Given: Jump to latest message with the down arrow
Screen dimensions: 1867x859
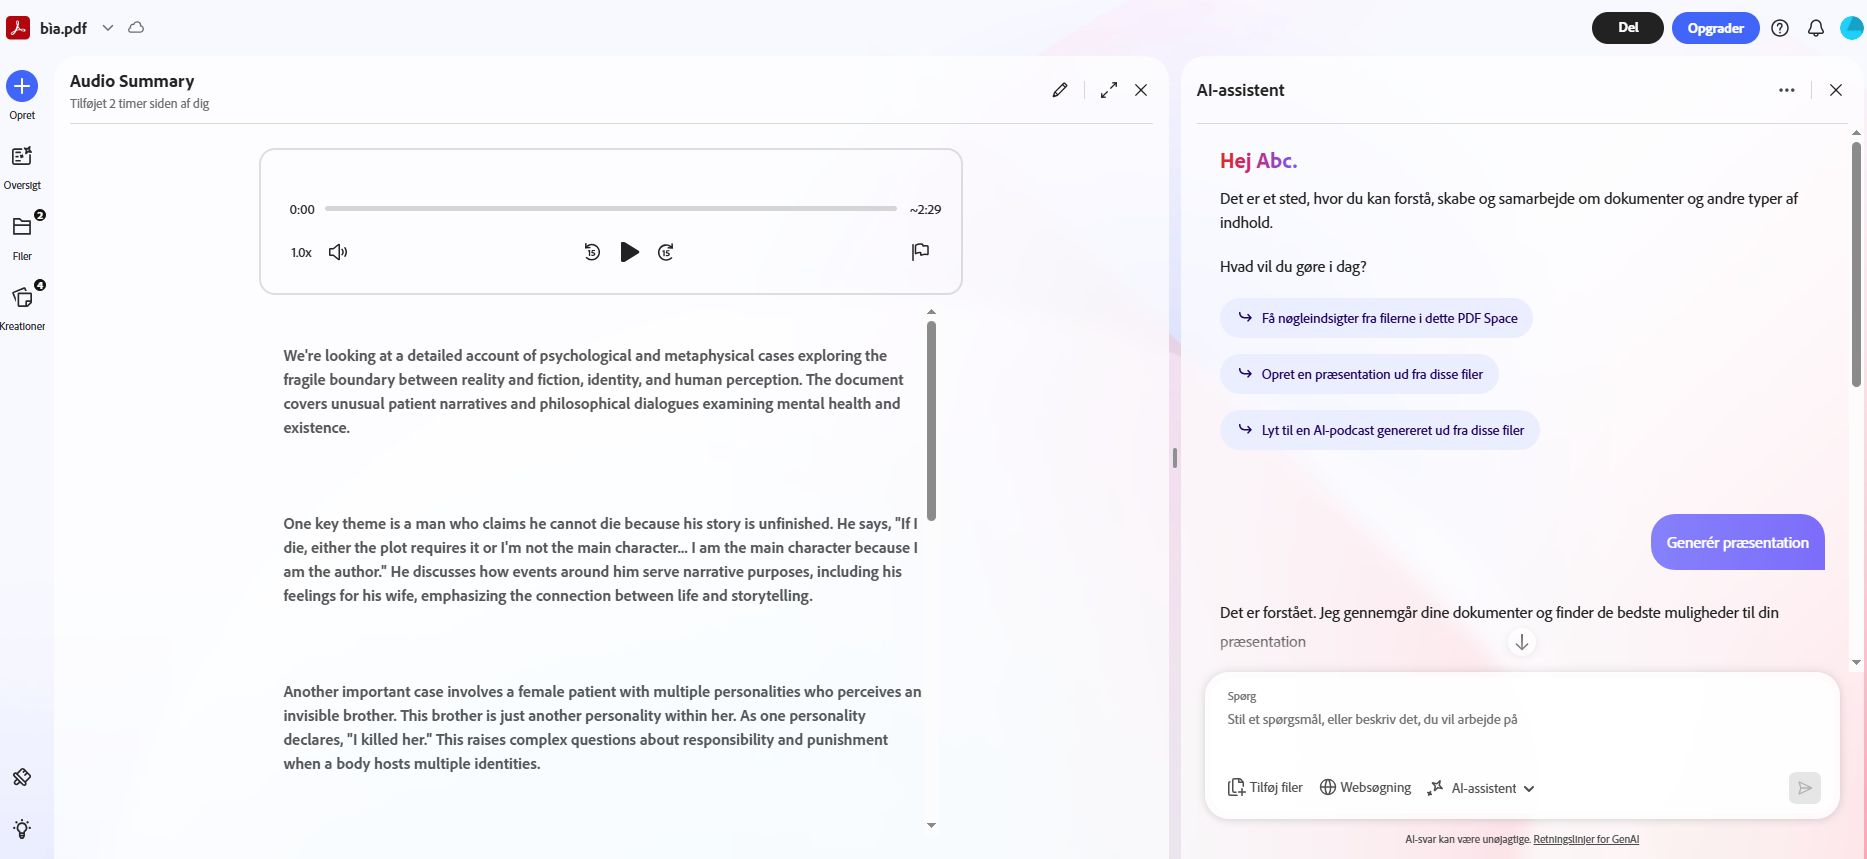Looking at the screenshot, I should click(x=1521, y=642).
